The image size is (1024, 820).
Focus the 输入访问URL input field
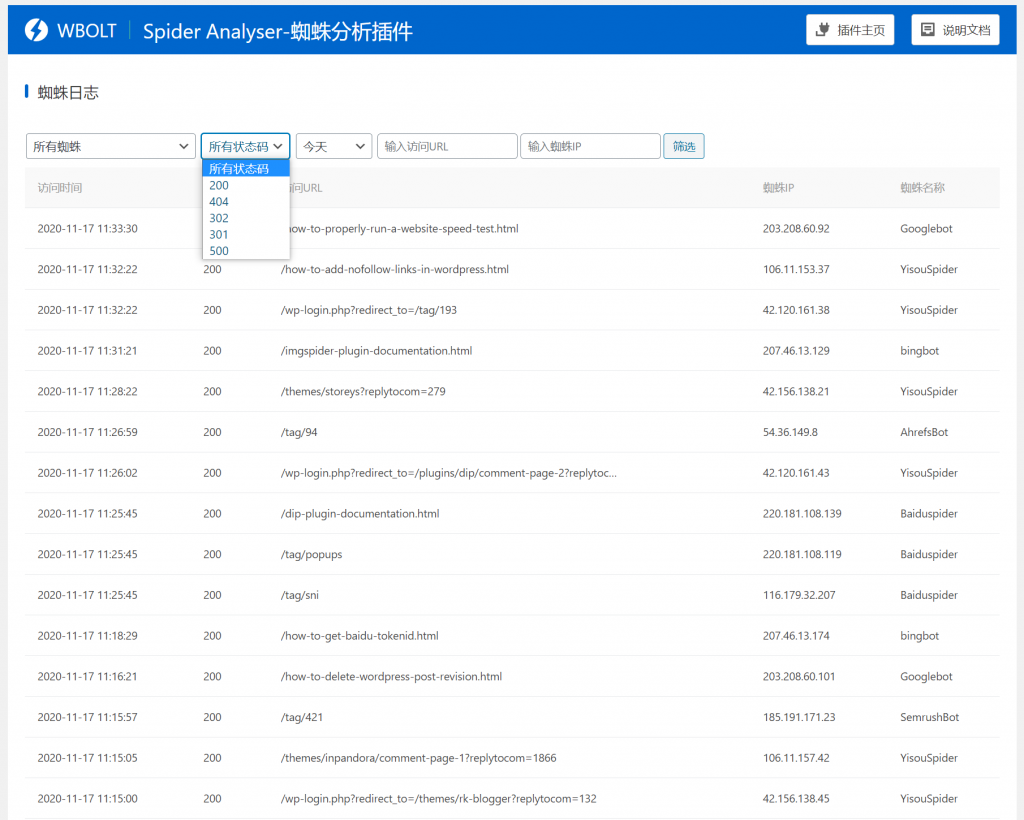click(x=446, y=146)
